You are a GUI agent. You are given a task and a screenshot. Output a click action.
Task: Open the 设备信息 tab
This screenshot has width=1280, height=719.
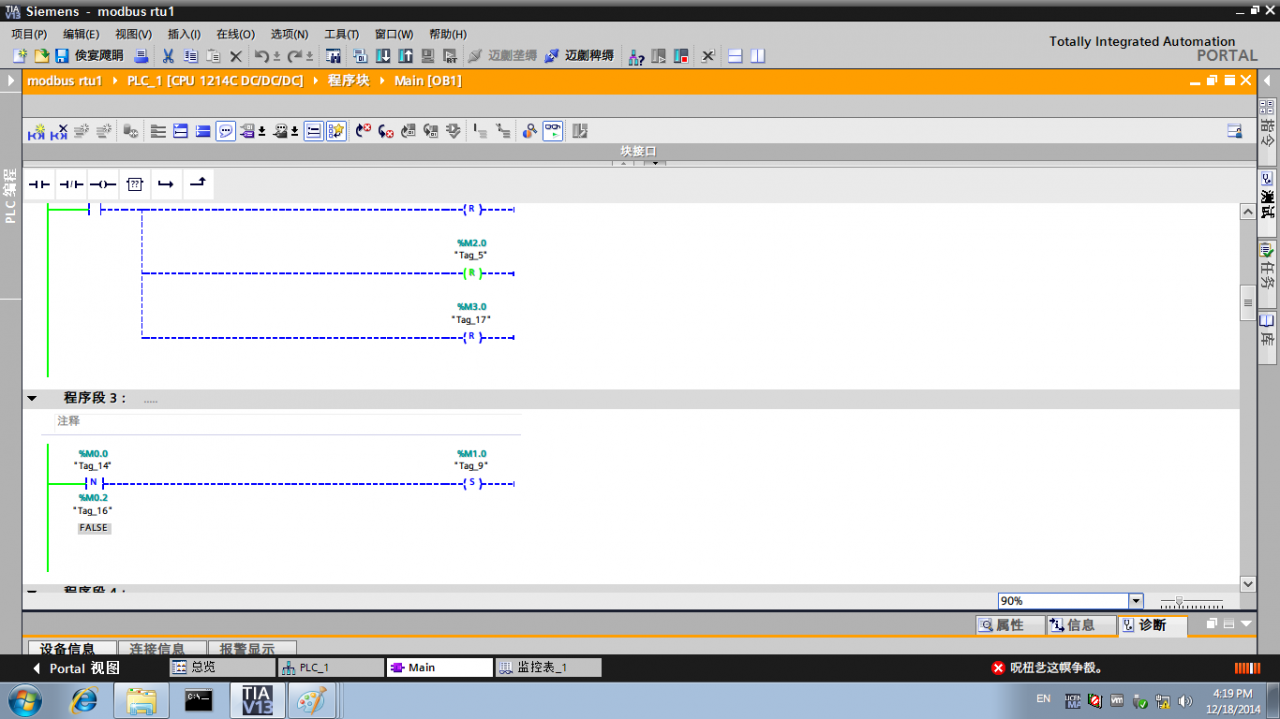[72, 649]
